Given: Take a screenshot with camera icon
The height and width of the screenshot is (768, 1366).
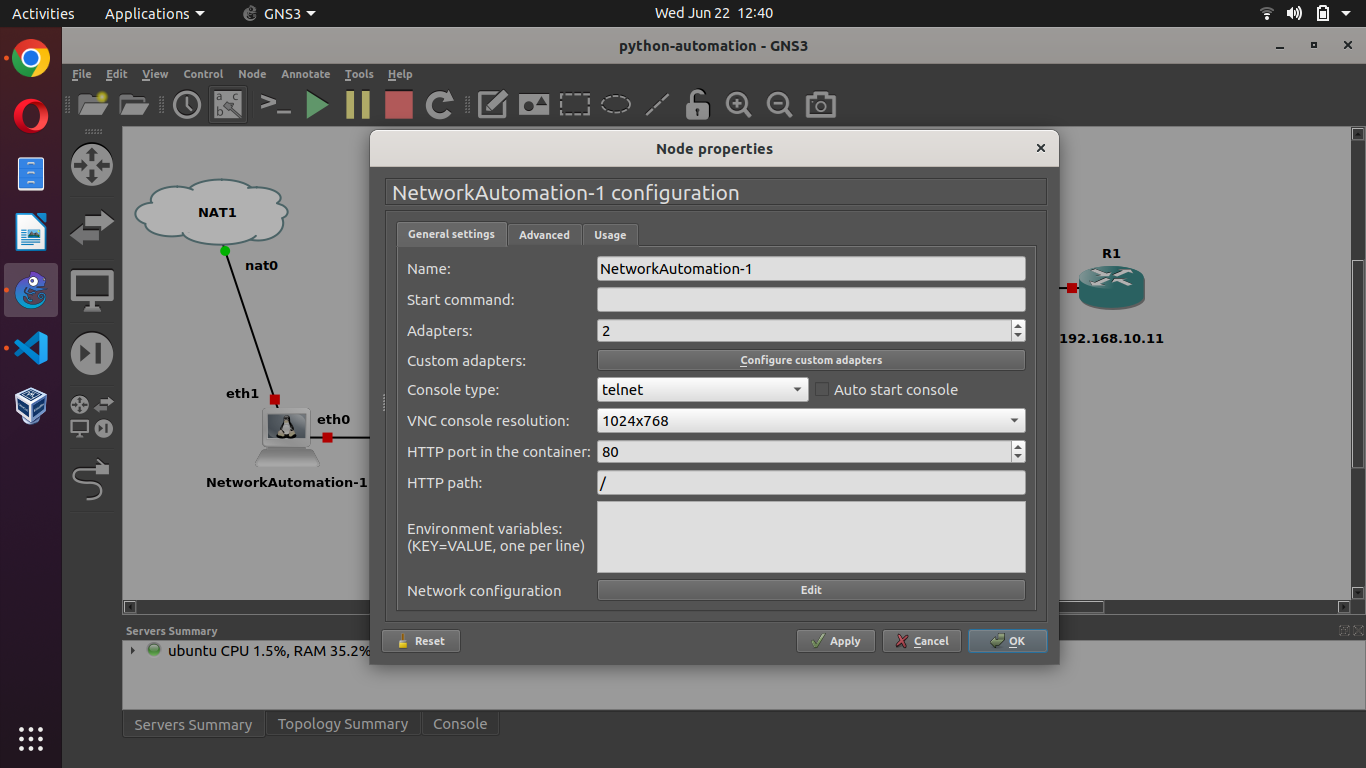Looking at the screenshot, I should click(821, 105).
